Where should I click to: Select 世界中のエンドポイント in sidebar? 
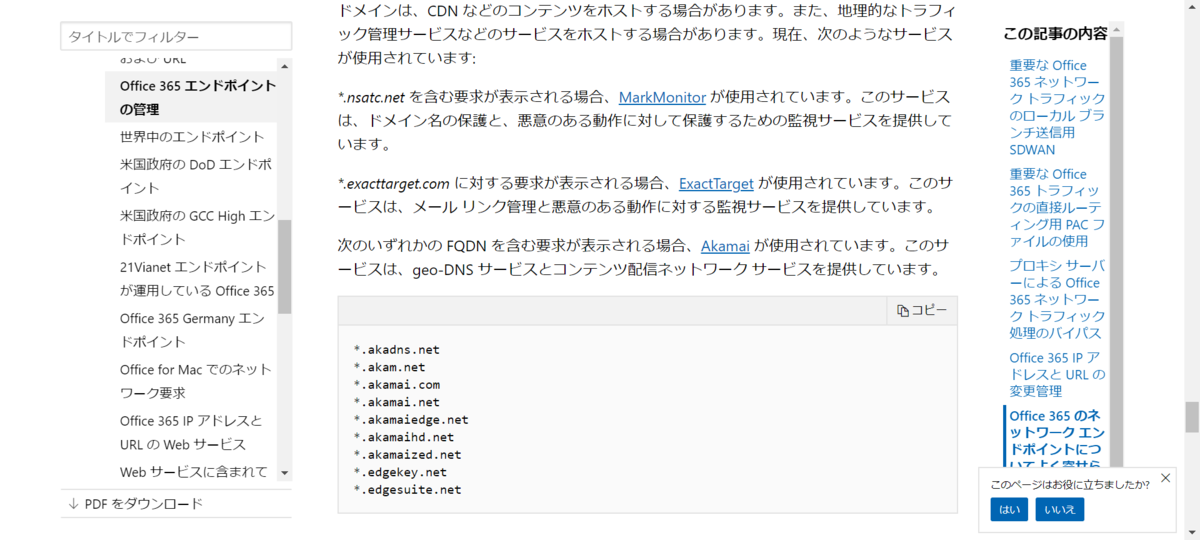192,137
